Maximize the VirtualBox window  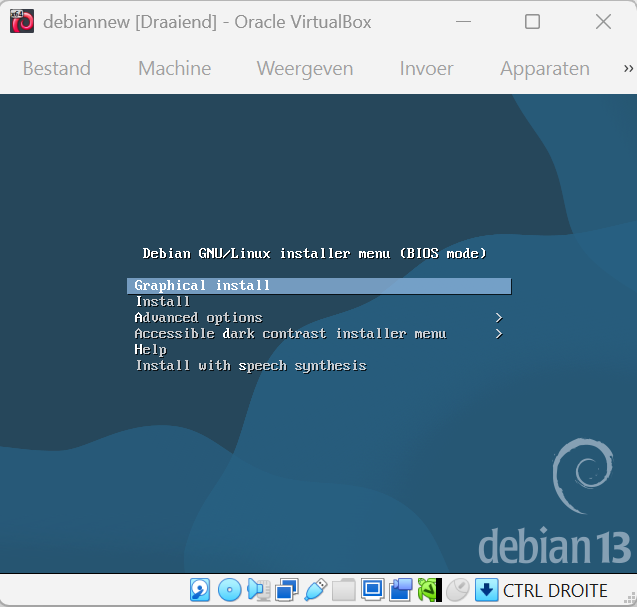[532, 22]
